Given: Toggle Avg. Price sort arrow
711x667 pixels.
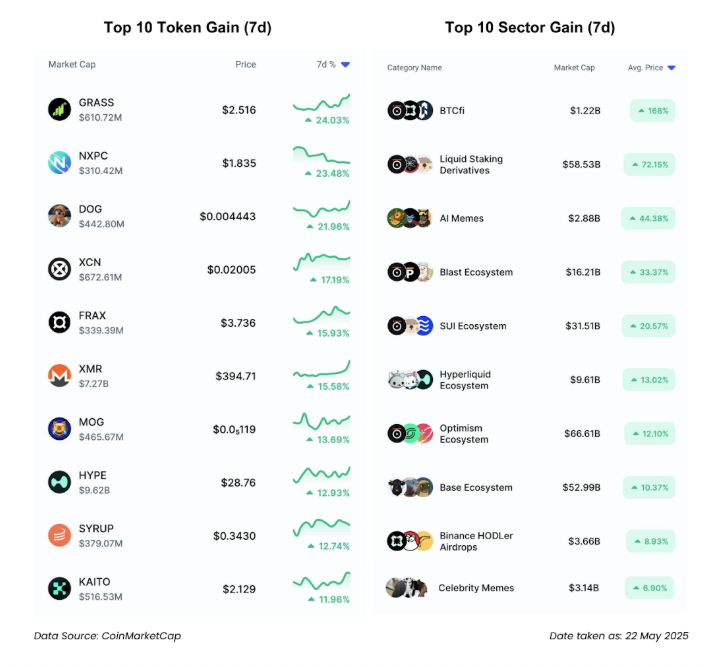Looking at the screenshot, I should pyautogui.click(x=672, y=68).
